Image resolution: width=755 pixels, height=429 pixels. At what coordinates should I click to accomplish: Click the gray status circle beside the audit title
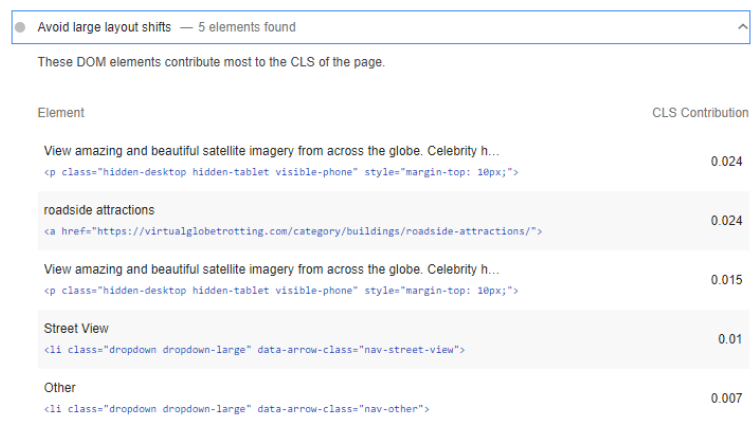[x=20, y=28]
